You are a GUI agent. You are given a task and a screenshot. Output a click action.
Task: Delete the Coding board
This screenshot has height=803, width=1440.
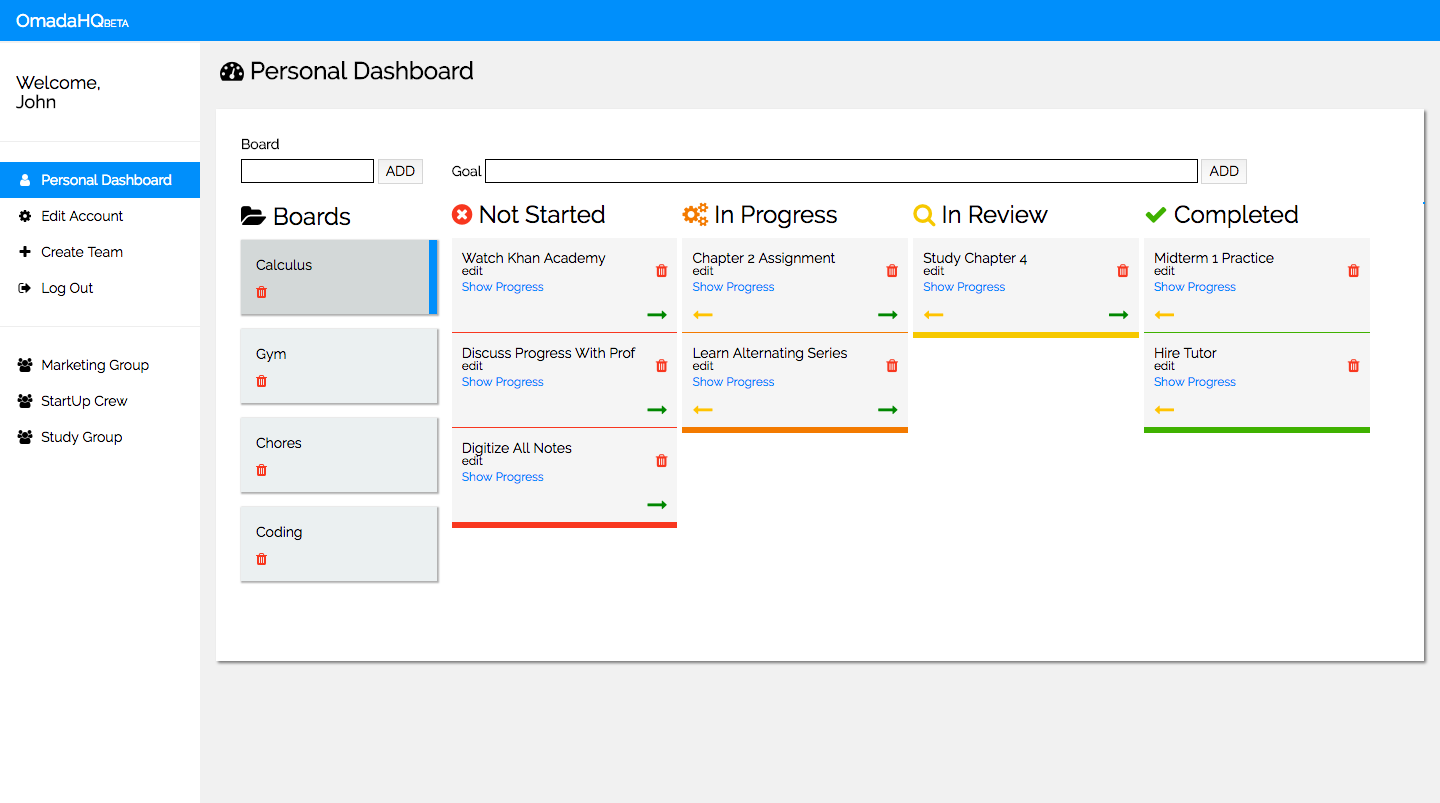(x=262, y=559)
